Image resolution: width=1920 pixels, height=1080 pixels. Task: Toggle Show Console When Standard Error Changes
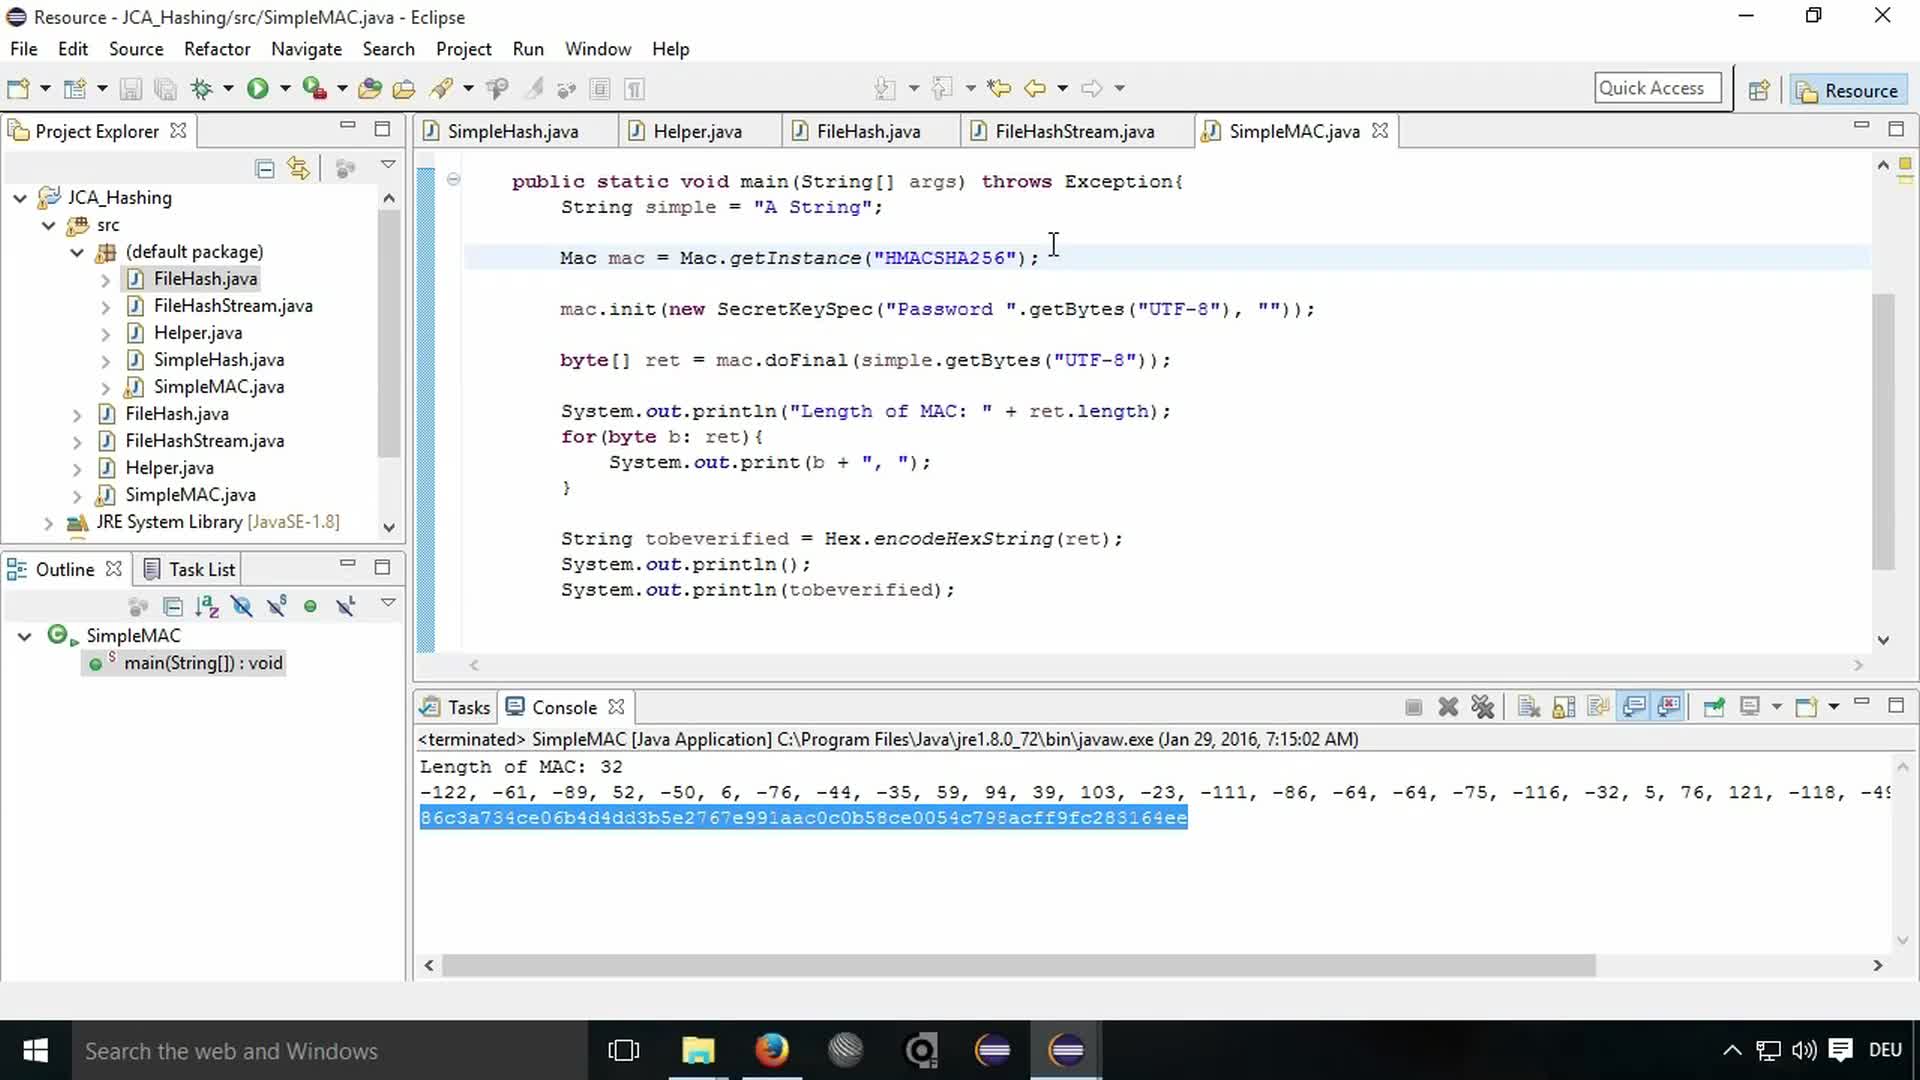coord(1669,706)
